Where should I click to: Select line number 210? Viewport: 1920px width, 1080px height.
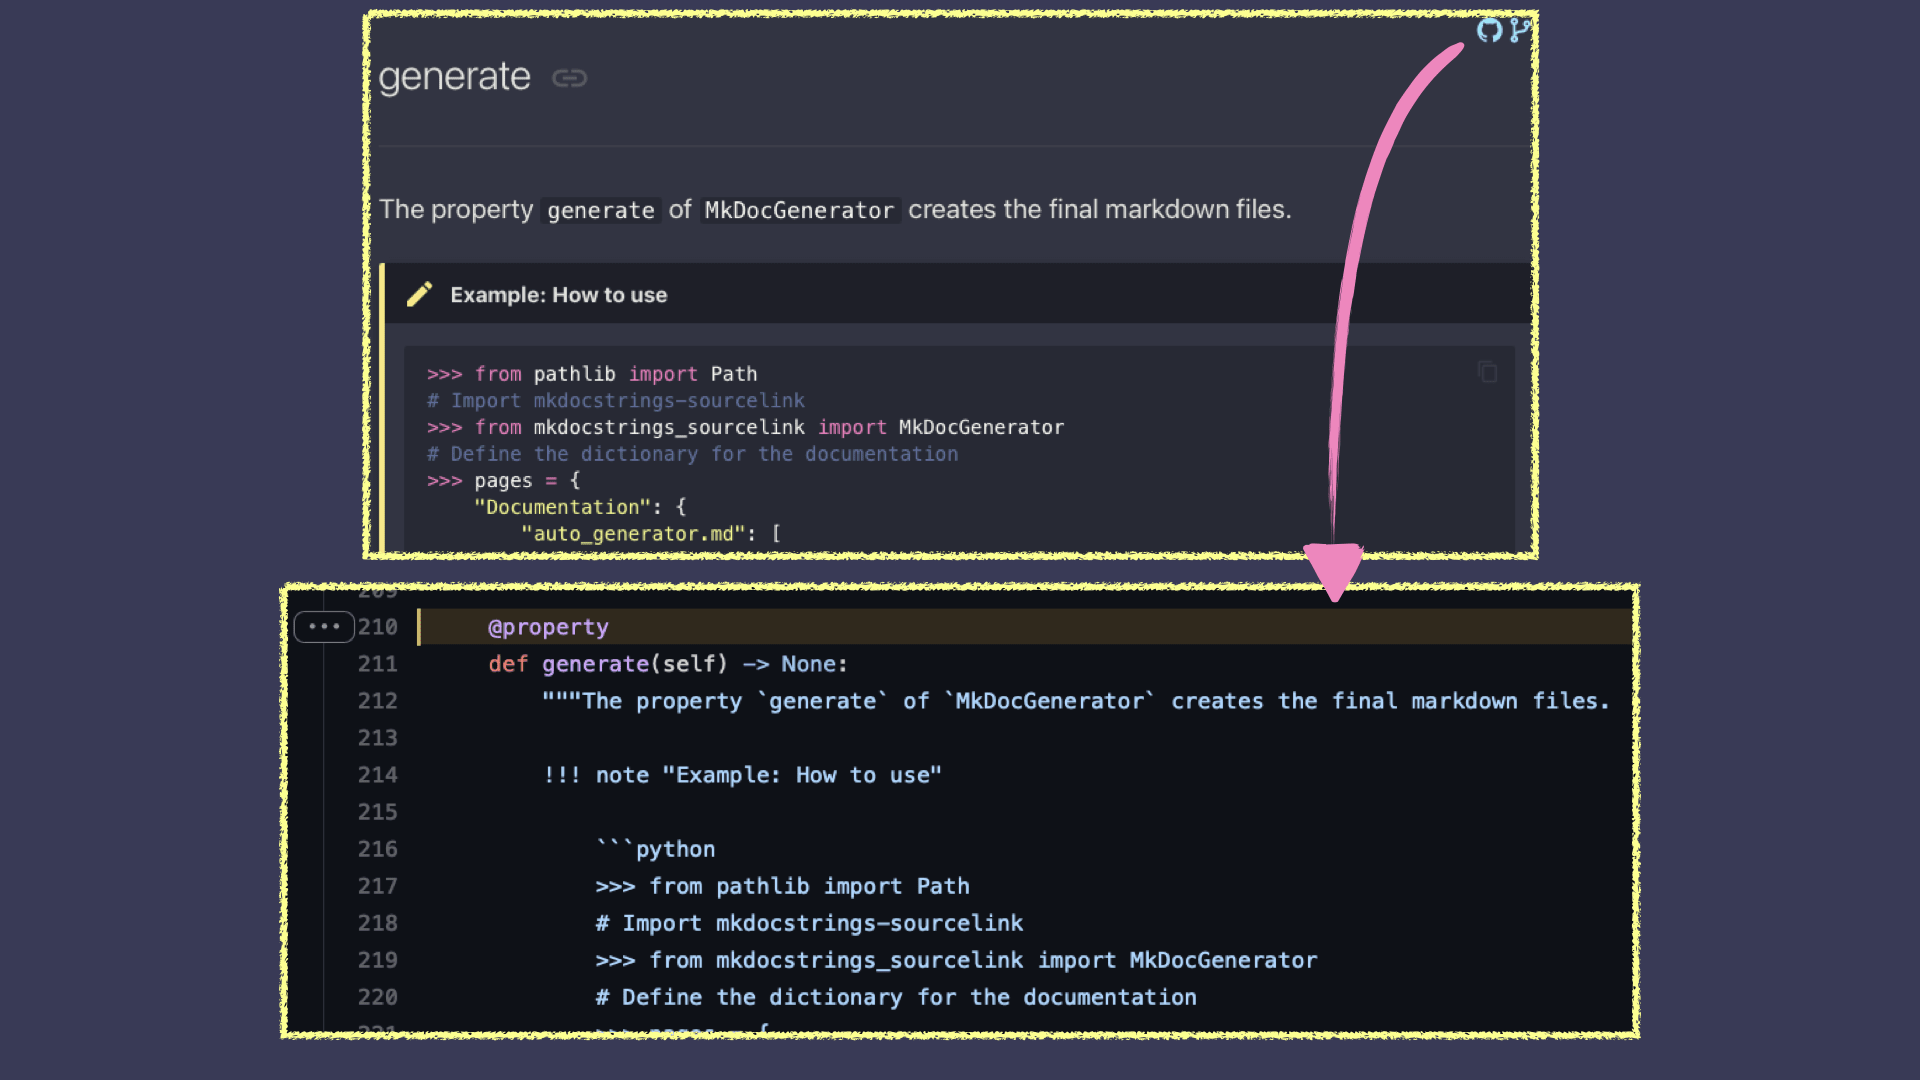pyautogui.click(x=377, y=627)
